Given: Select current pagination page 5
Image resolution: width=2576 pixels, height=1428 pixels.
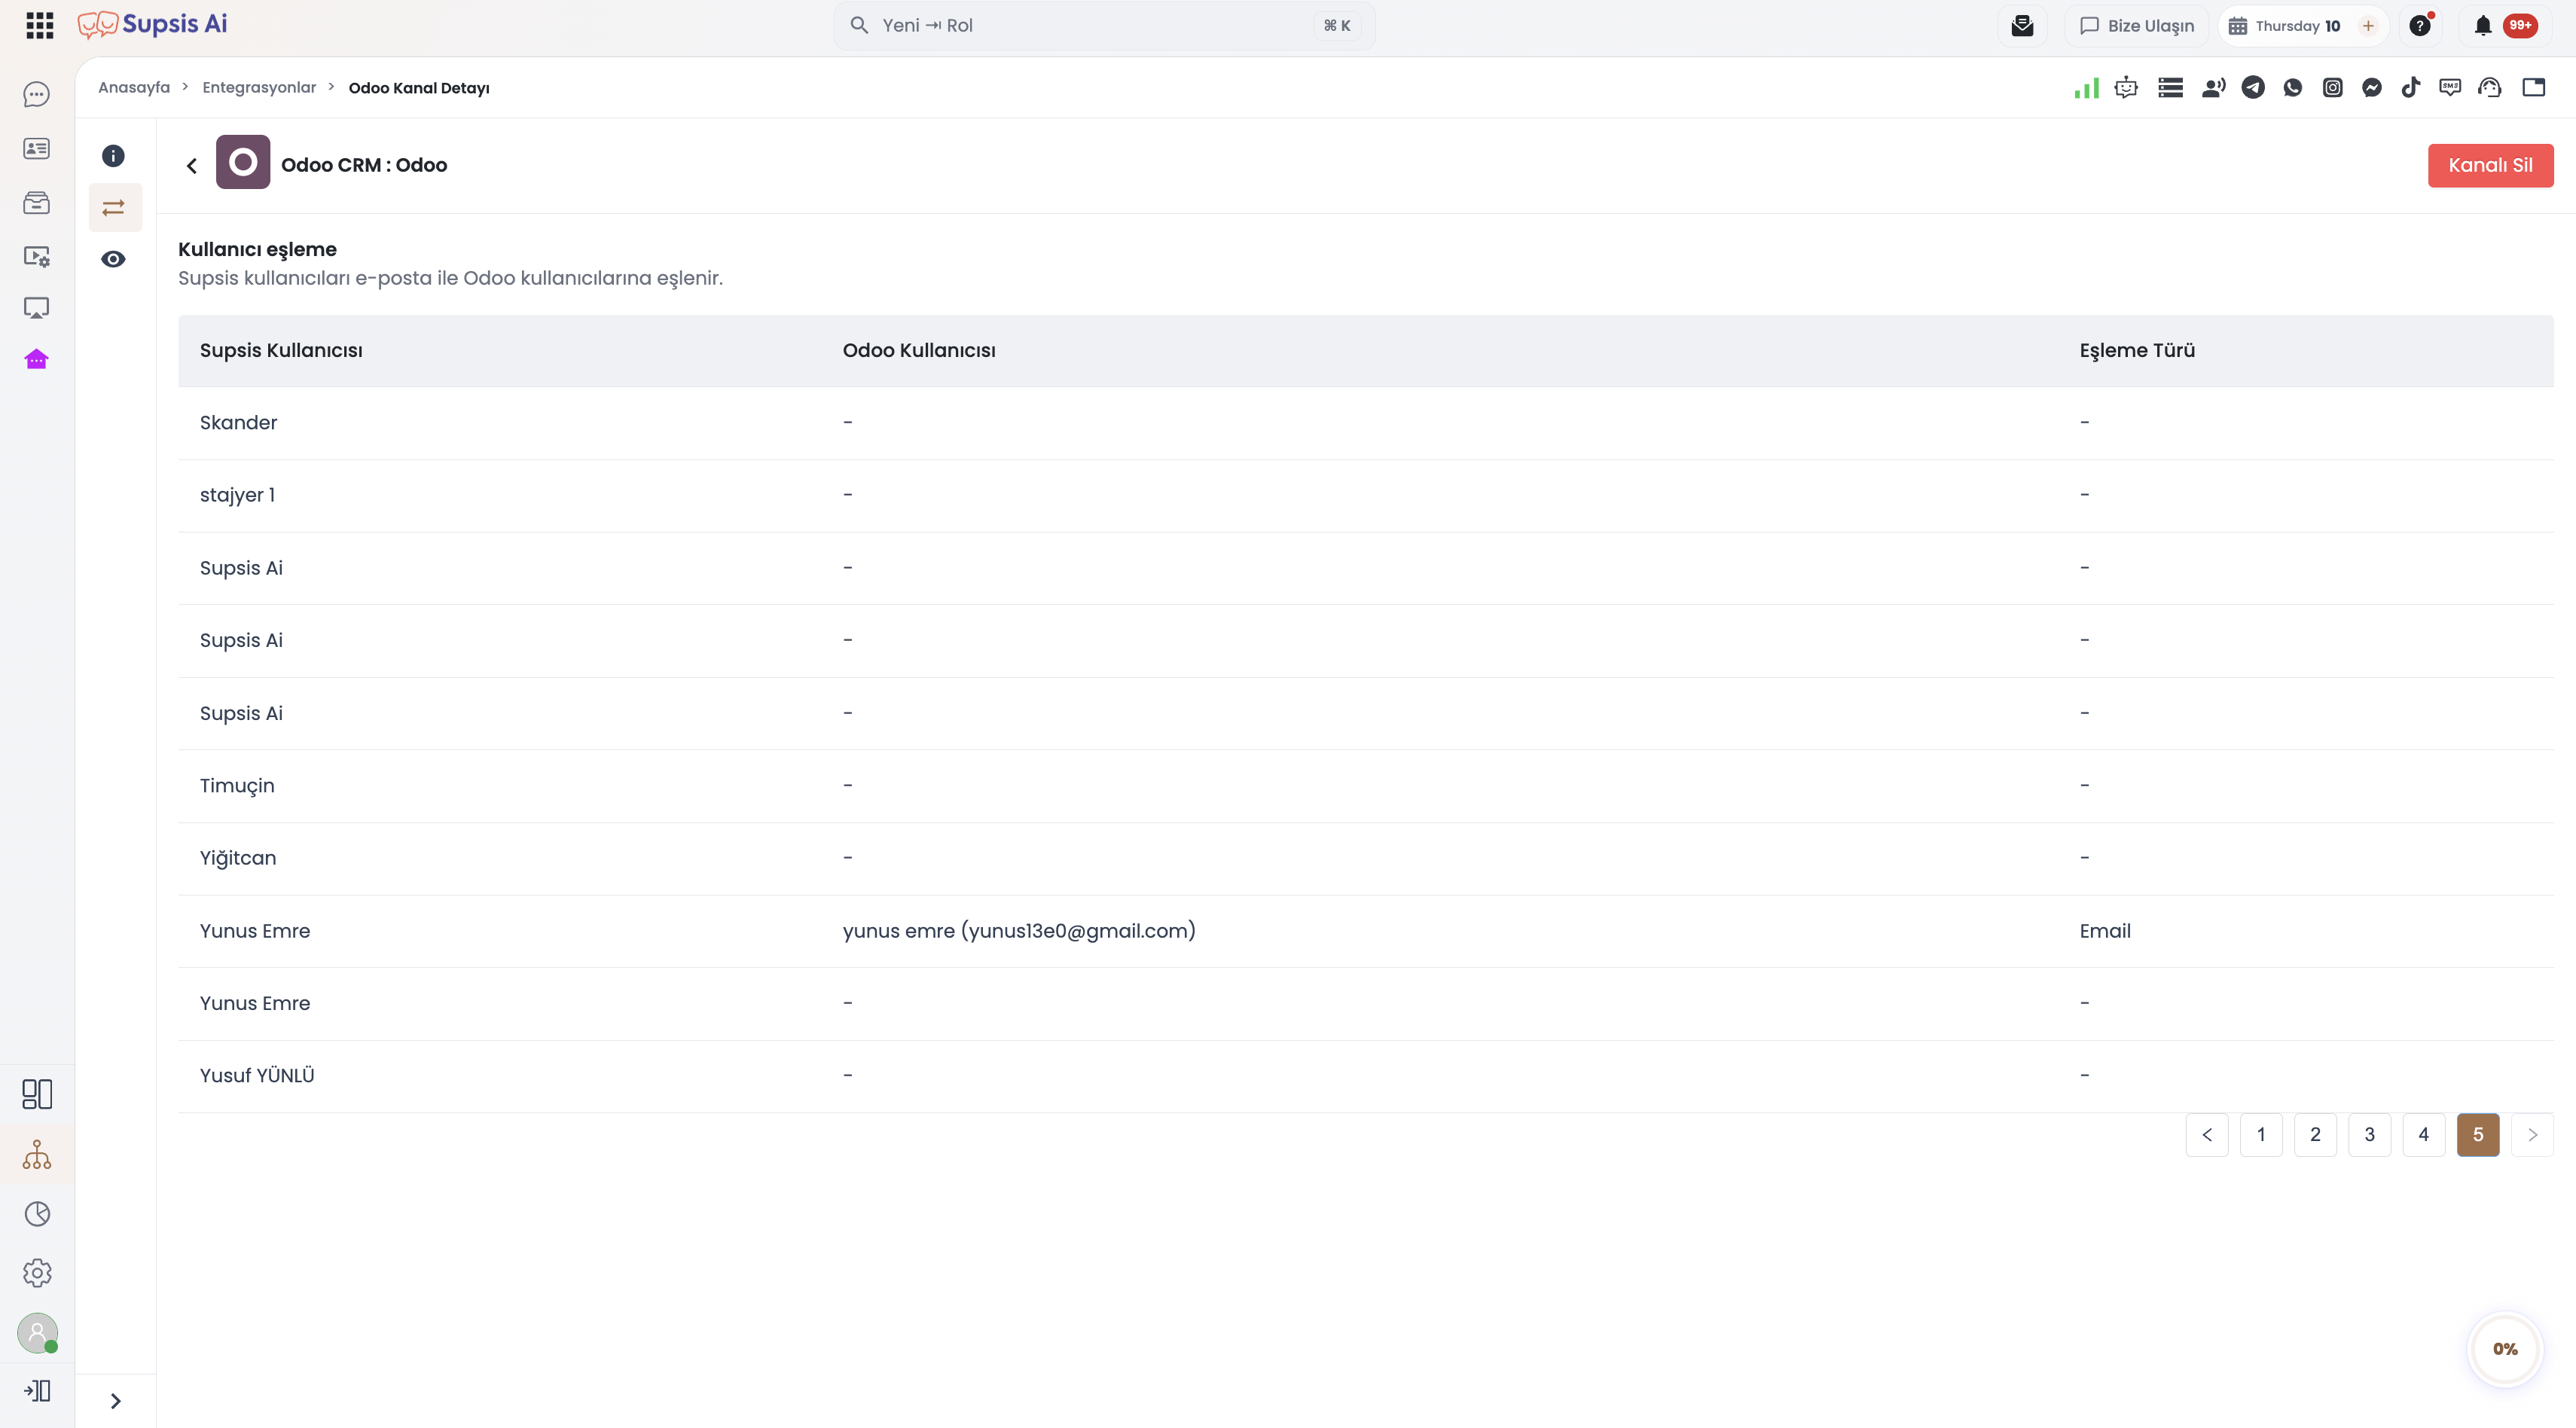Looking at the screenshot, I should [x=2478, y=1135].
